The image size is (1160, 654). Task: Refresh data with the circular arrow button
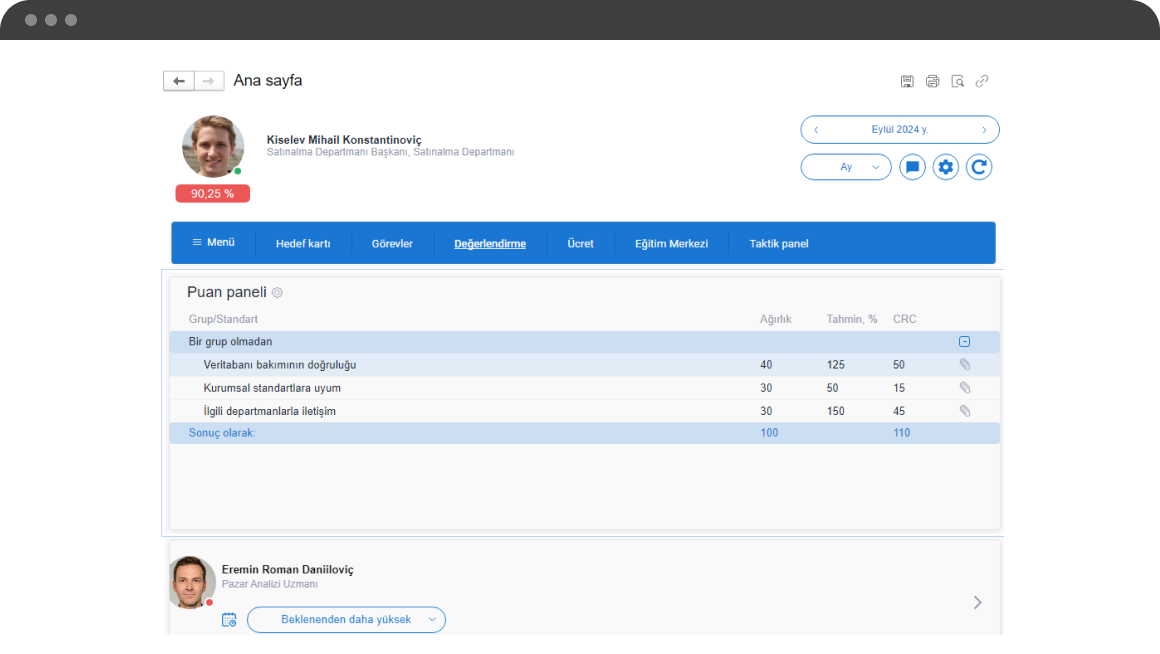[979, 167]
